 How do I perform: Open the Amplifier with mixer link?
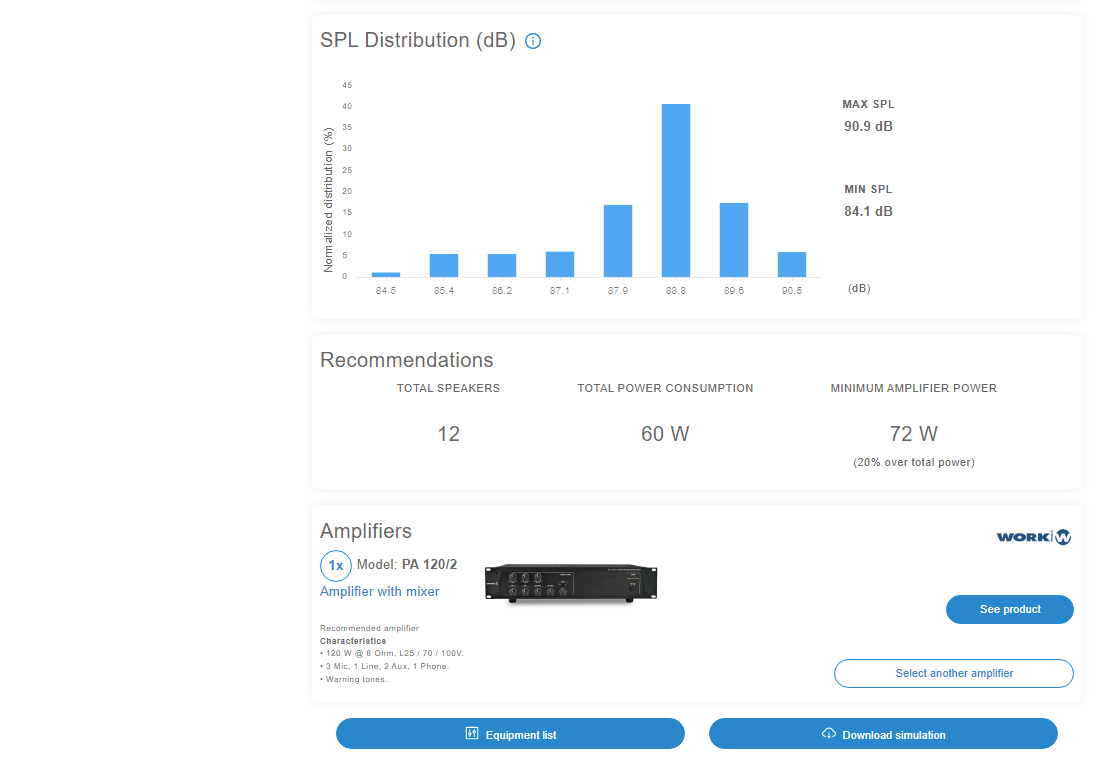coord(379,591)
